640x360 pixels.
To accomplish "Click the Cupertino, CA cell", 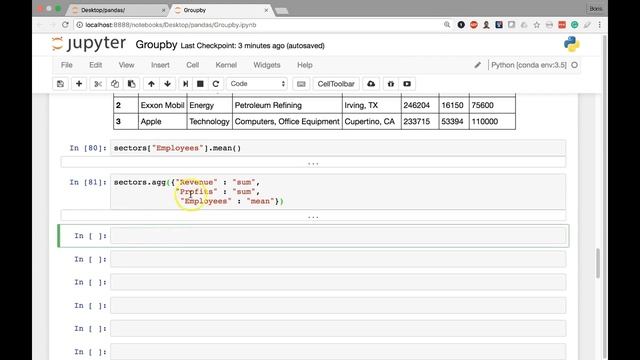I will pyautogui.click(x=371, y=122).
